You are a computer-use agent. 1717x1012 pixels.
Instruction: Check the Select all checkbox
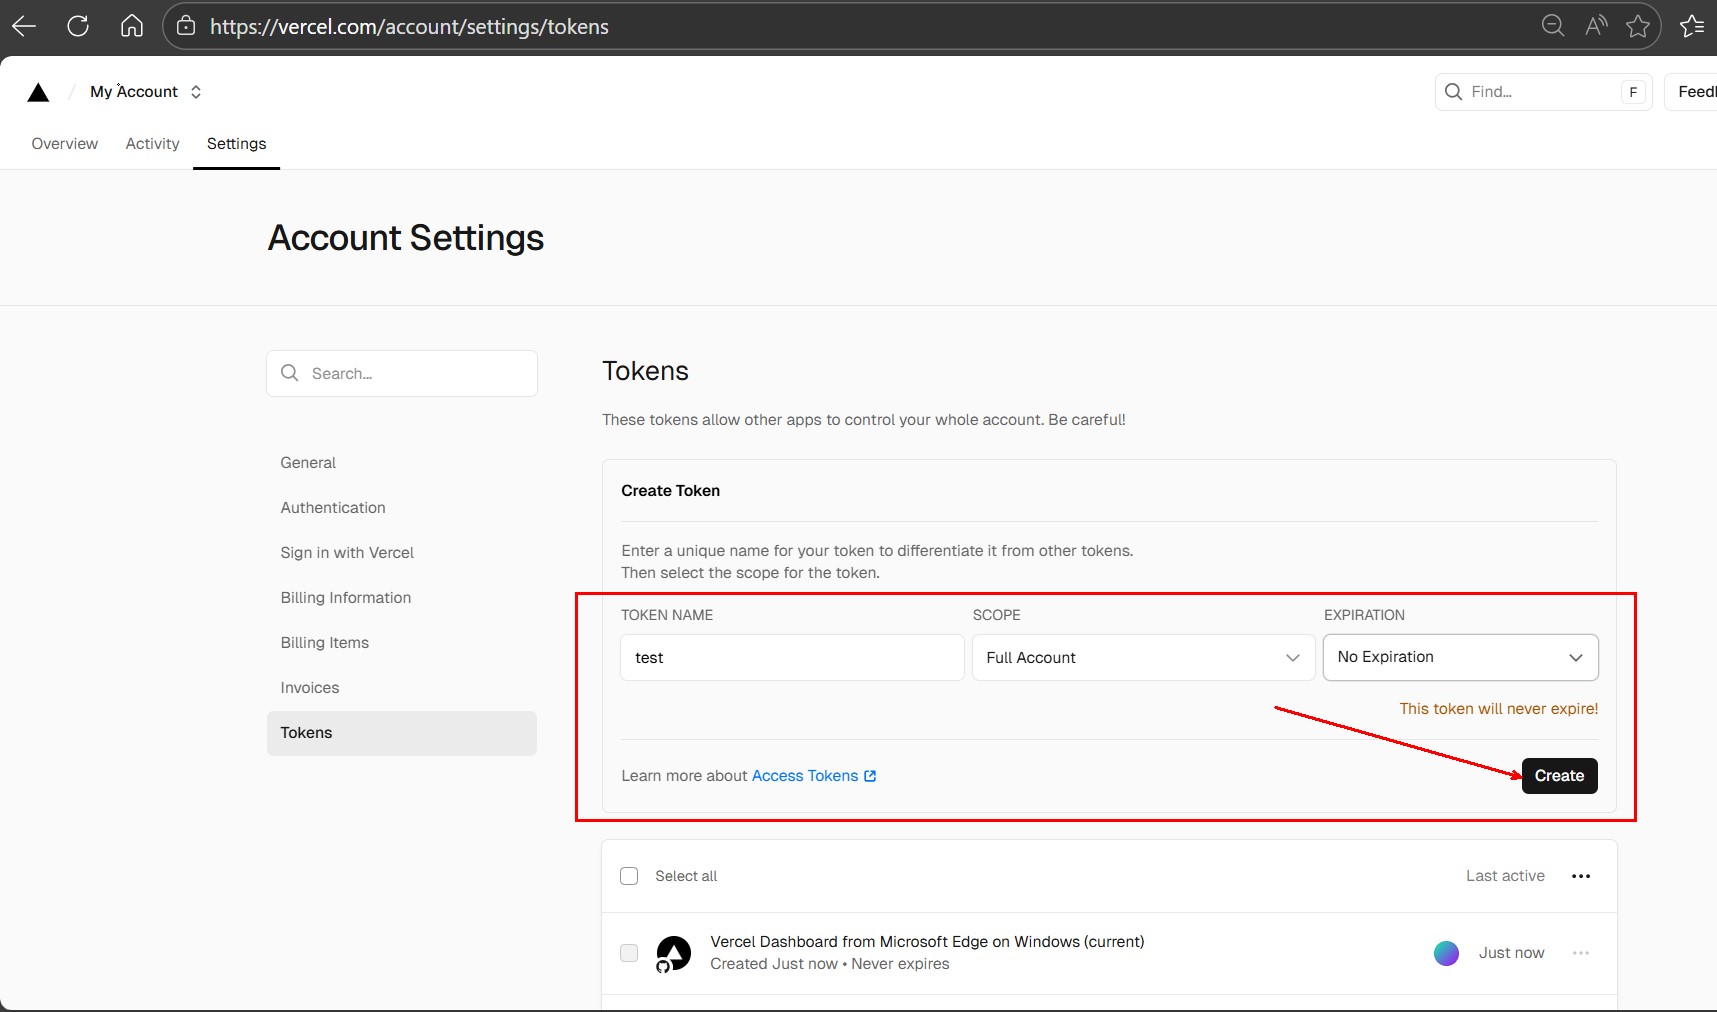[x=629, y=876]
